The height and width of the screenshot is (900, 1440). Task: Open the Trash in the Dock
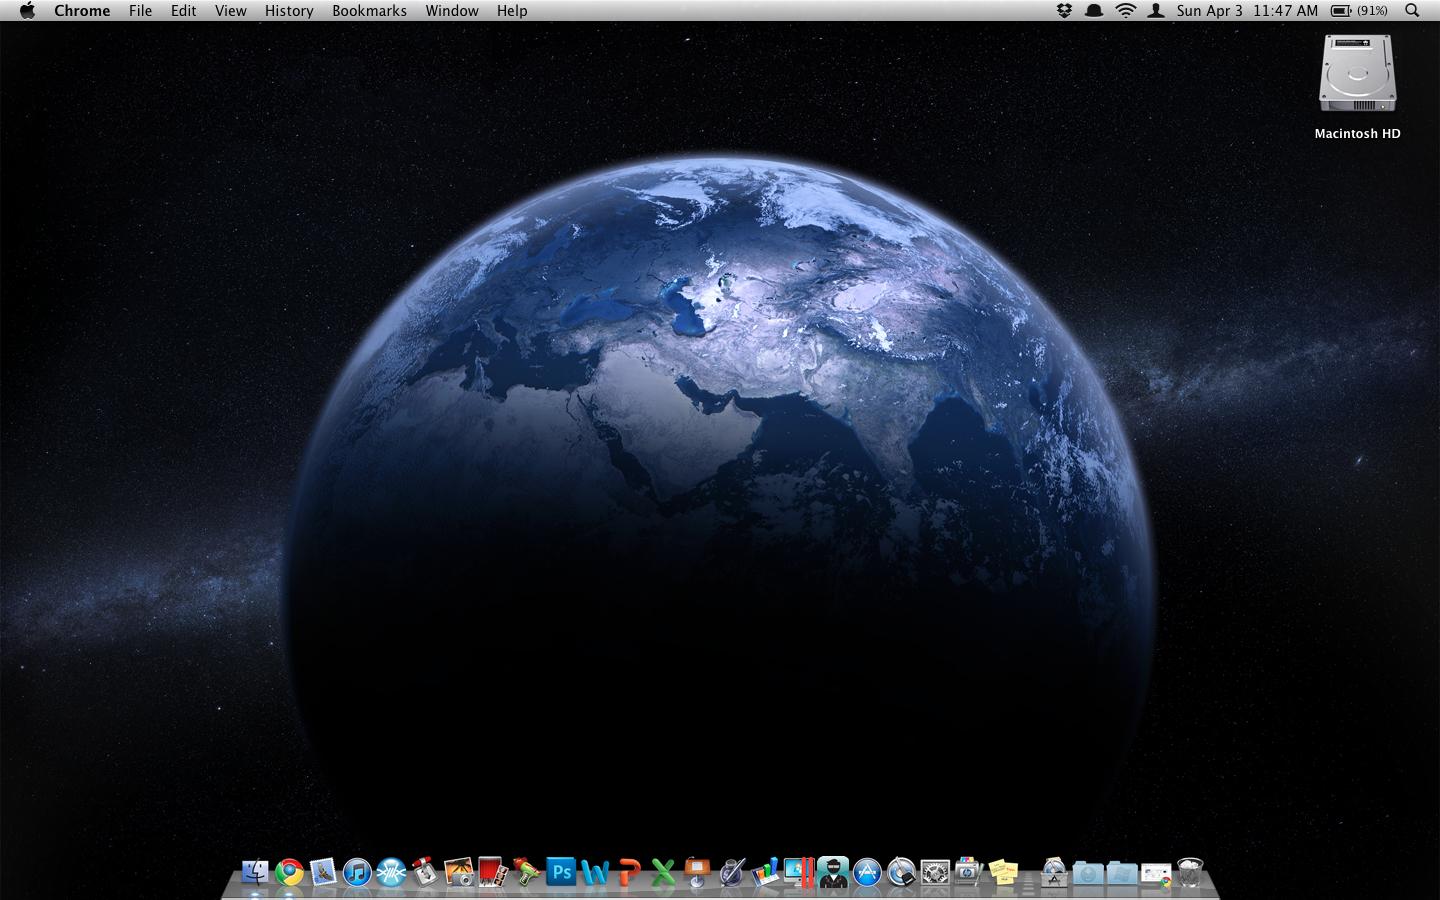1190,872
